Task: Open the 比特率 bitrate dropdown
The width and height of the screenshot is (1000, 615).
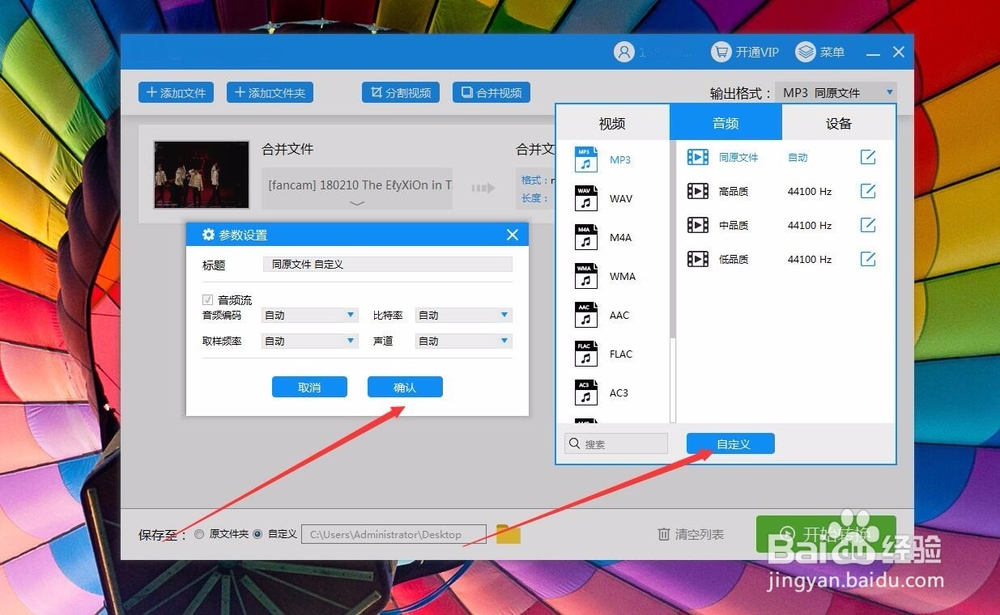Action: pyautogui.click(x=463, y=315)
